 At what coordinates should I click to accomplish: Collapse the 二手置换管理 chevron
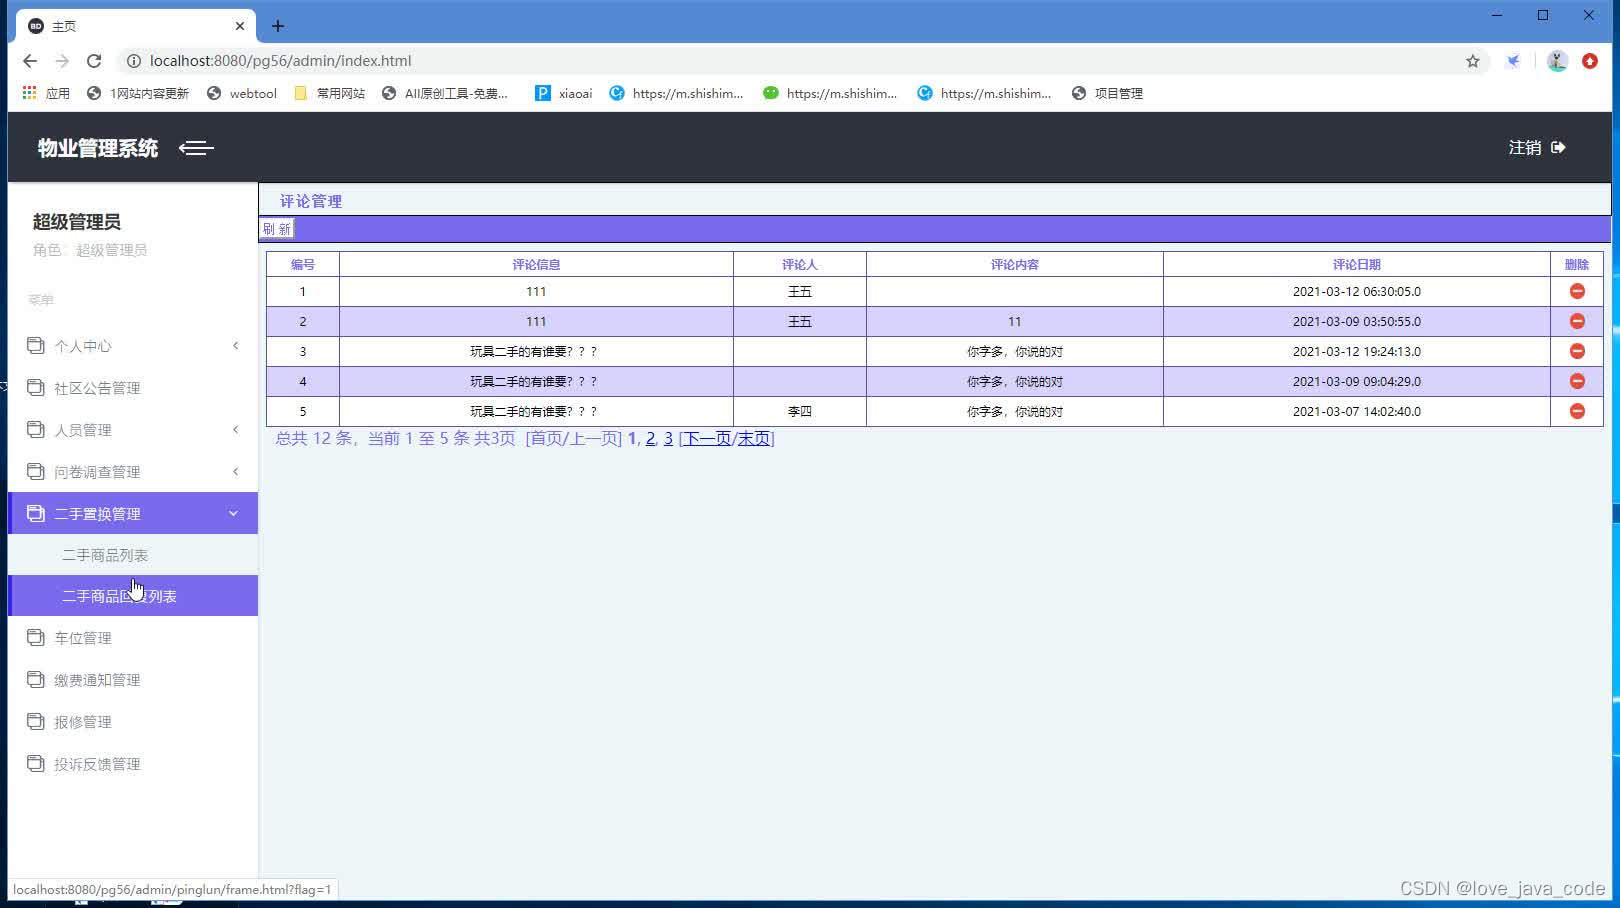click(x=233, y=514)
